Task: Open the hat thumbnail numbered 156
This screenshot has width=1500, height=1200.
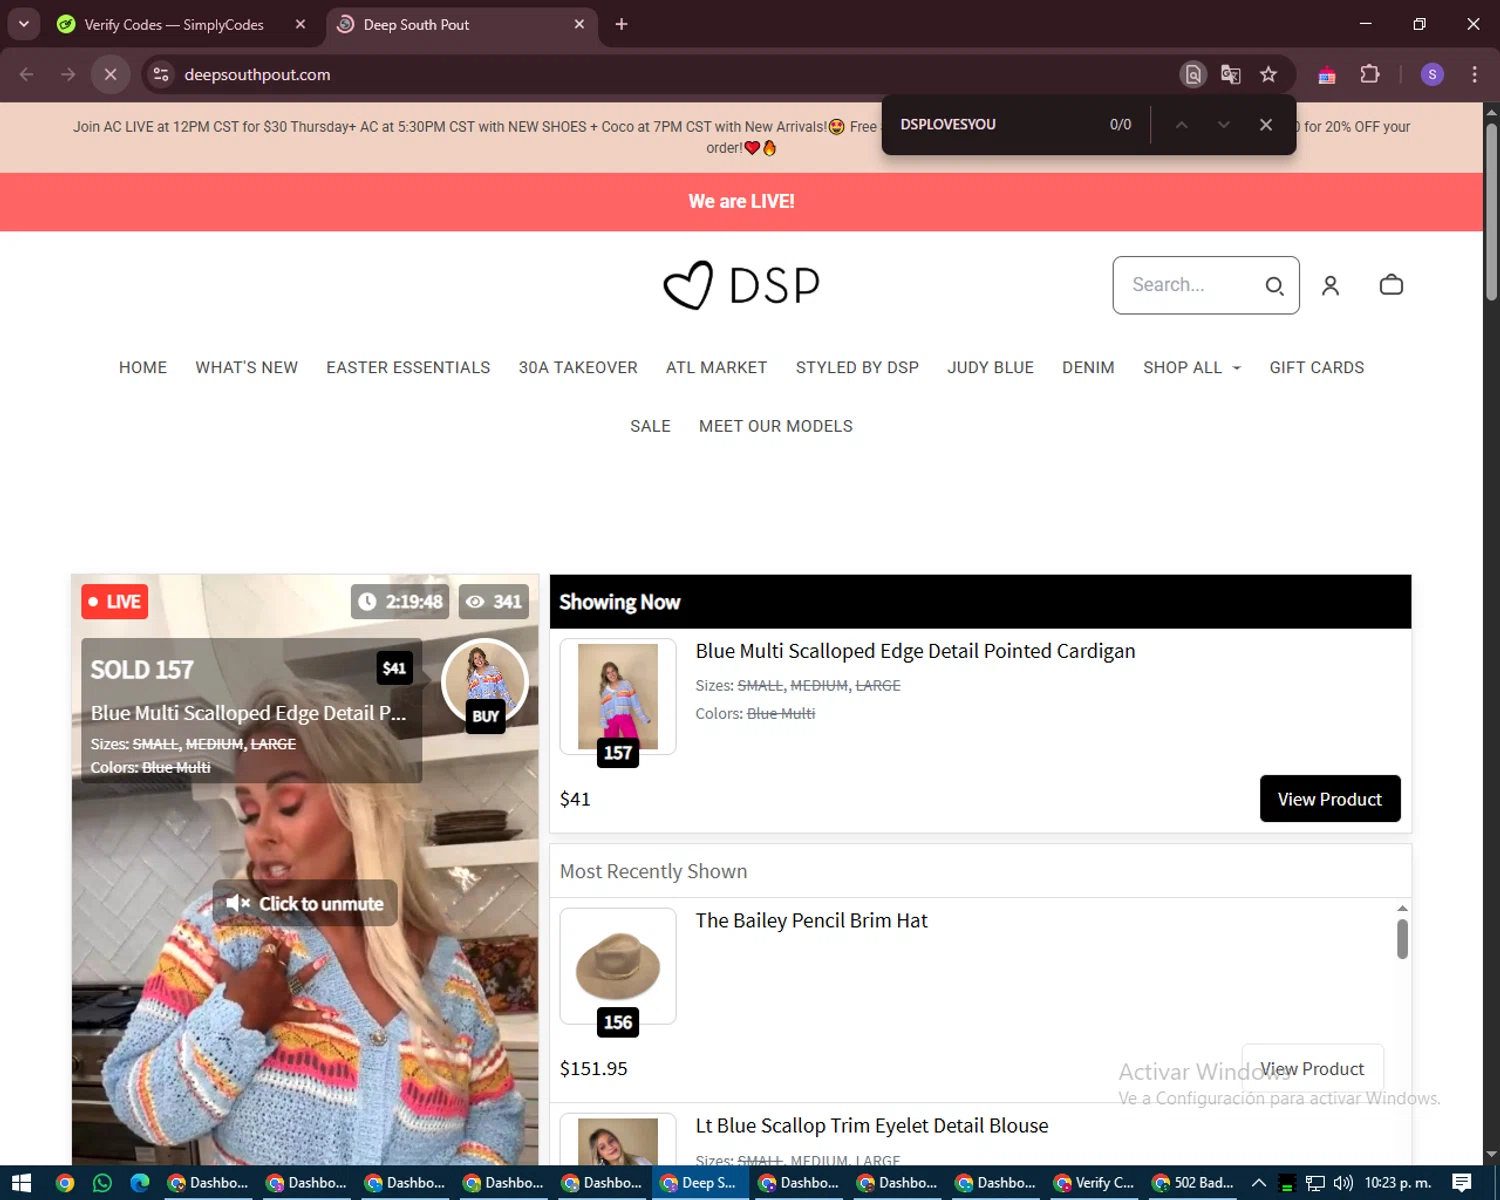Action: coord(618,966)
